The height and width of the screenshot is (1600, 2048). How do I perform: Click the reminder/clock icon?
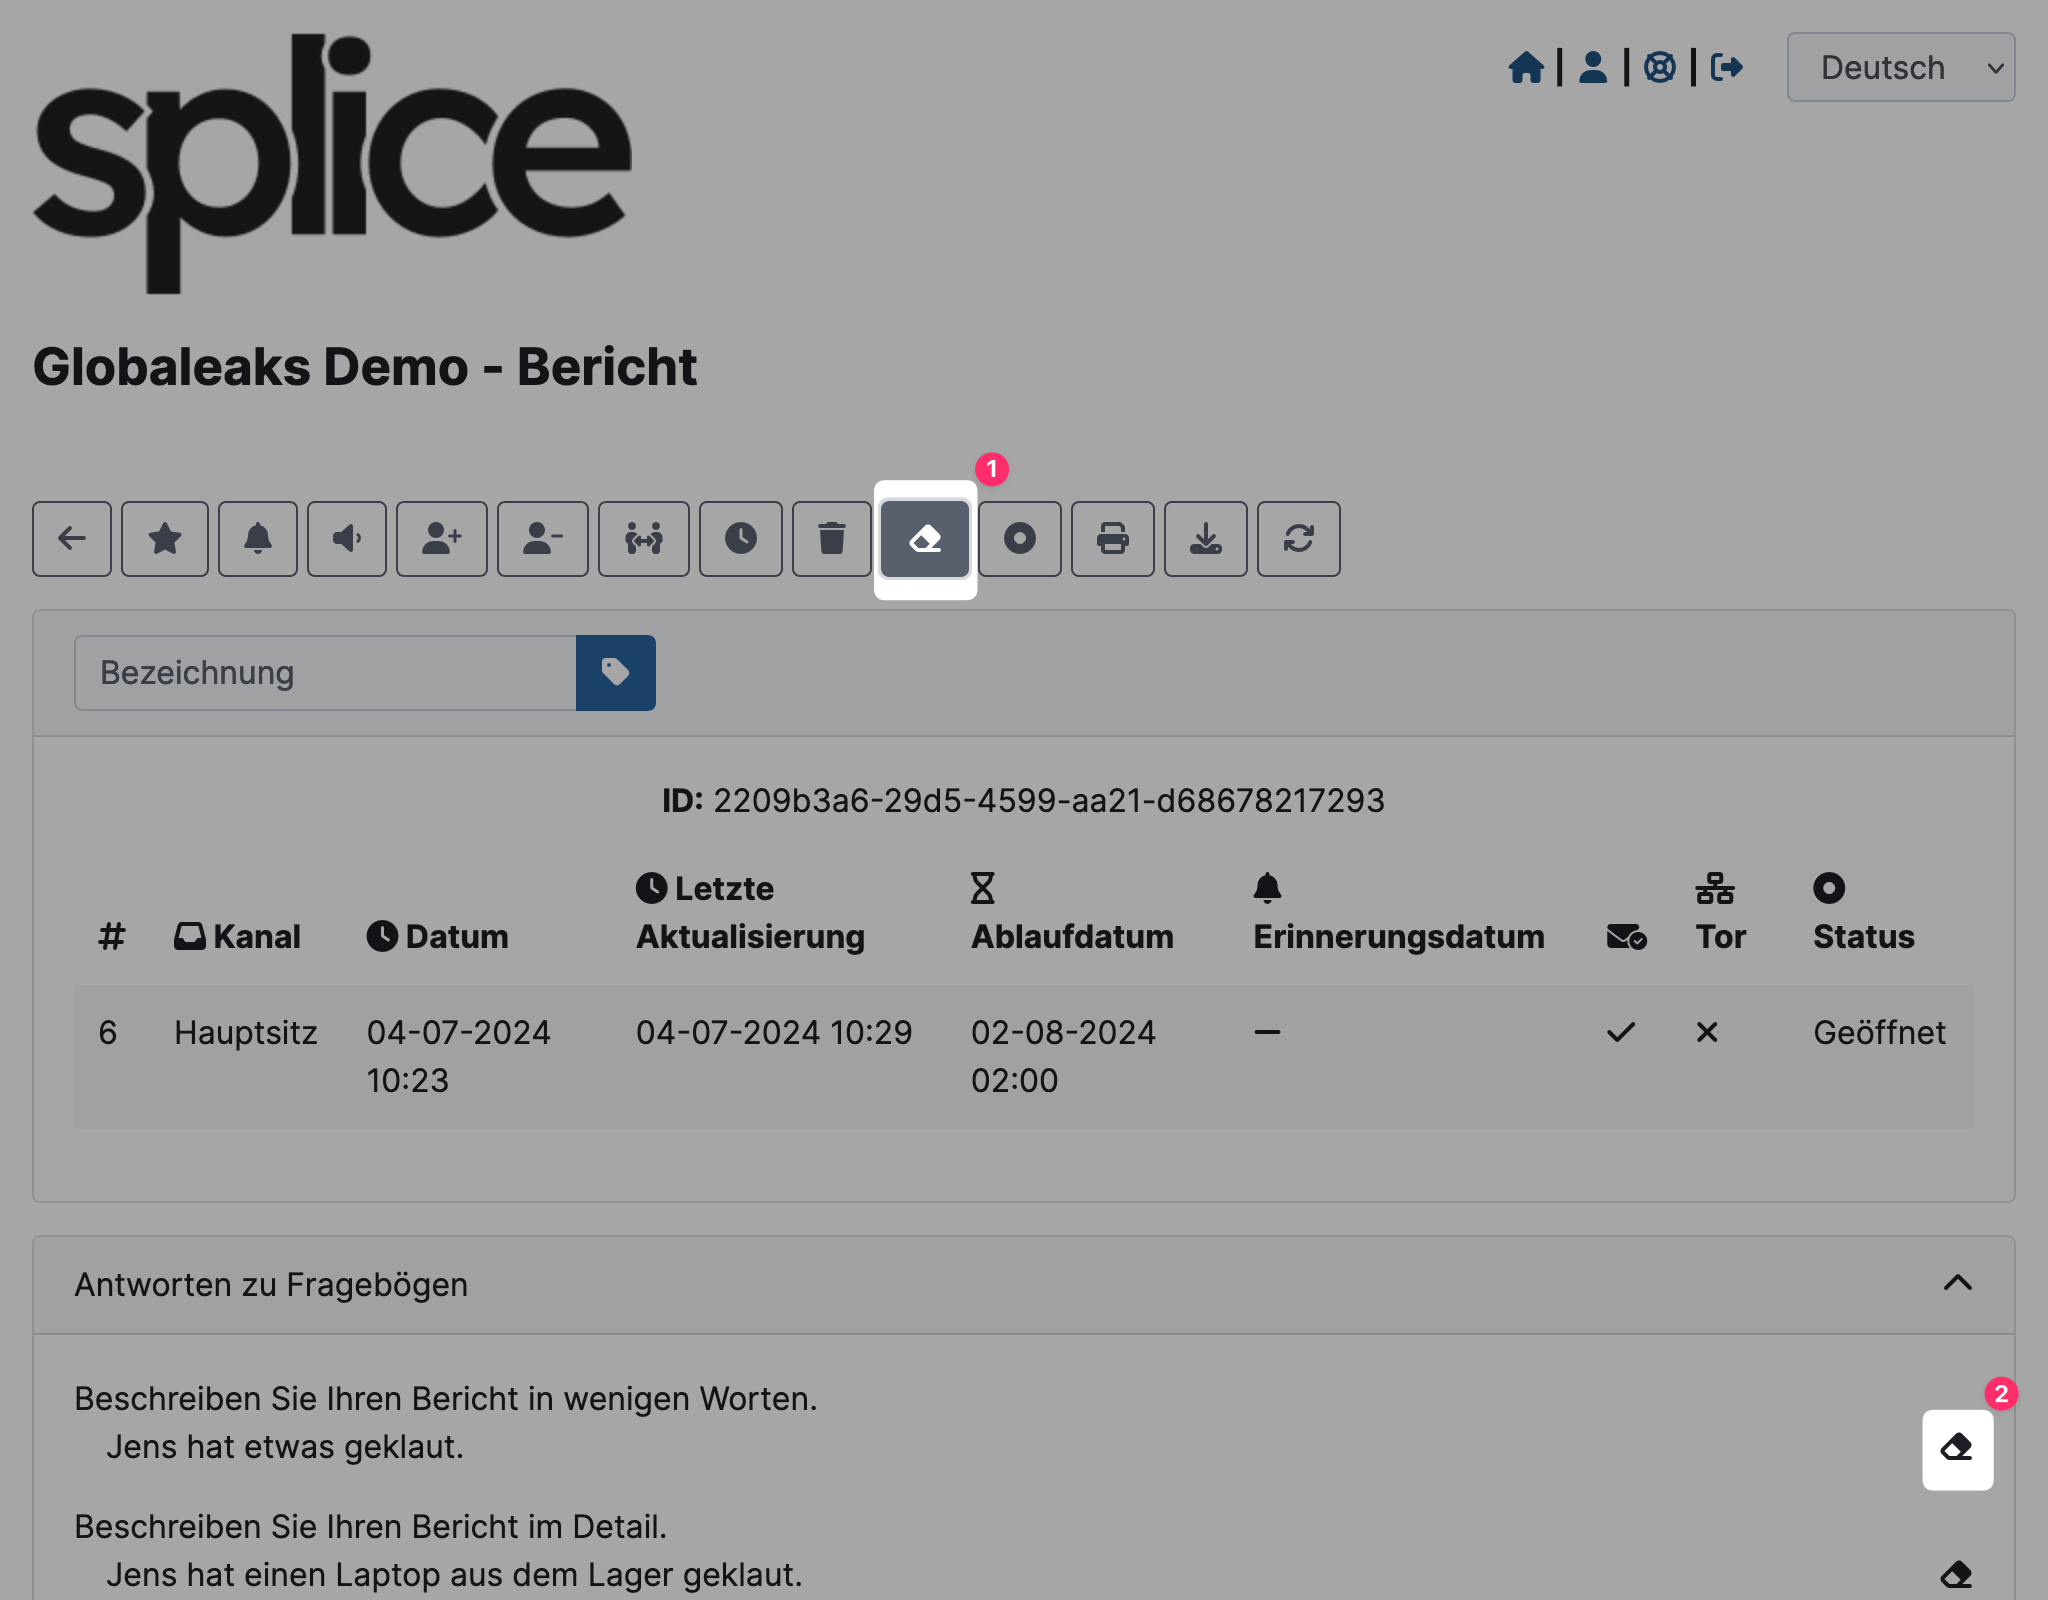(x=740, y=537)
